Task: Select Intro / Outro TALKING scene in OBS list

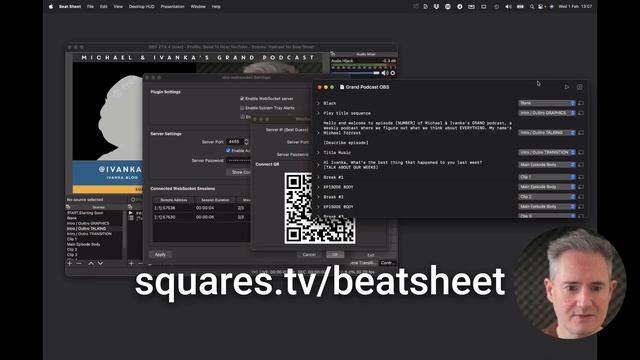Action: tap(87, 229)
